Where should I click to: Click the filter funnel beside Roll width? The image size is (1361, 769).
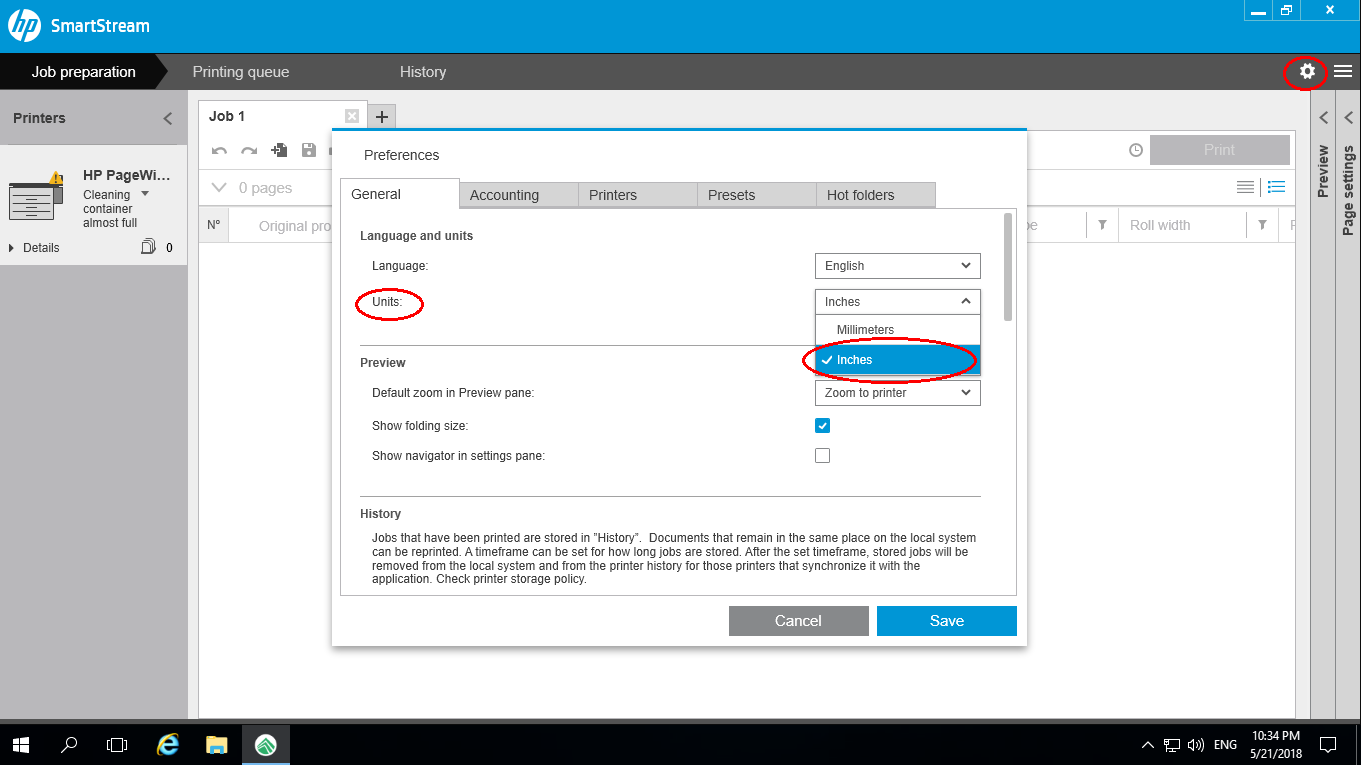pos(1262,225)
